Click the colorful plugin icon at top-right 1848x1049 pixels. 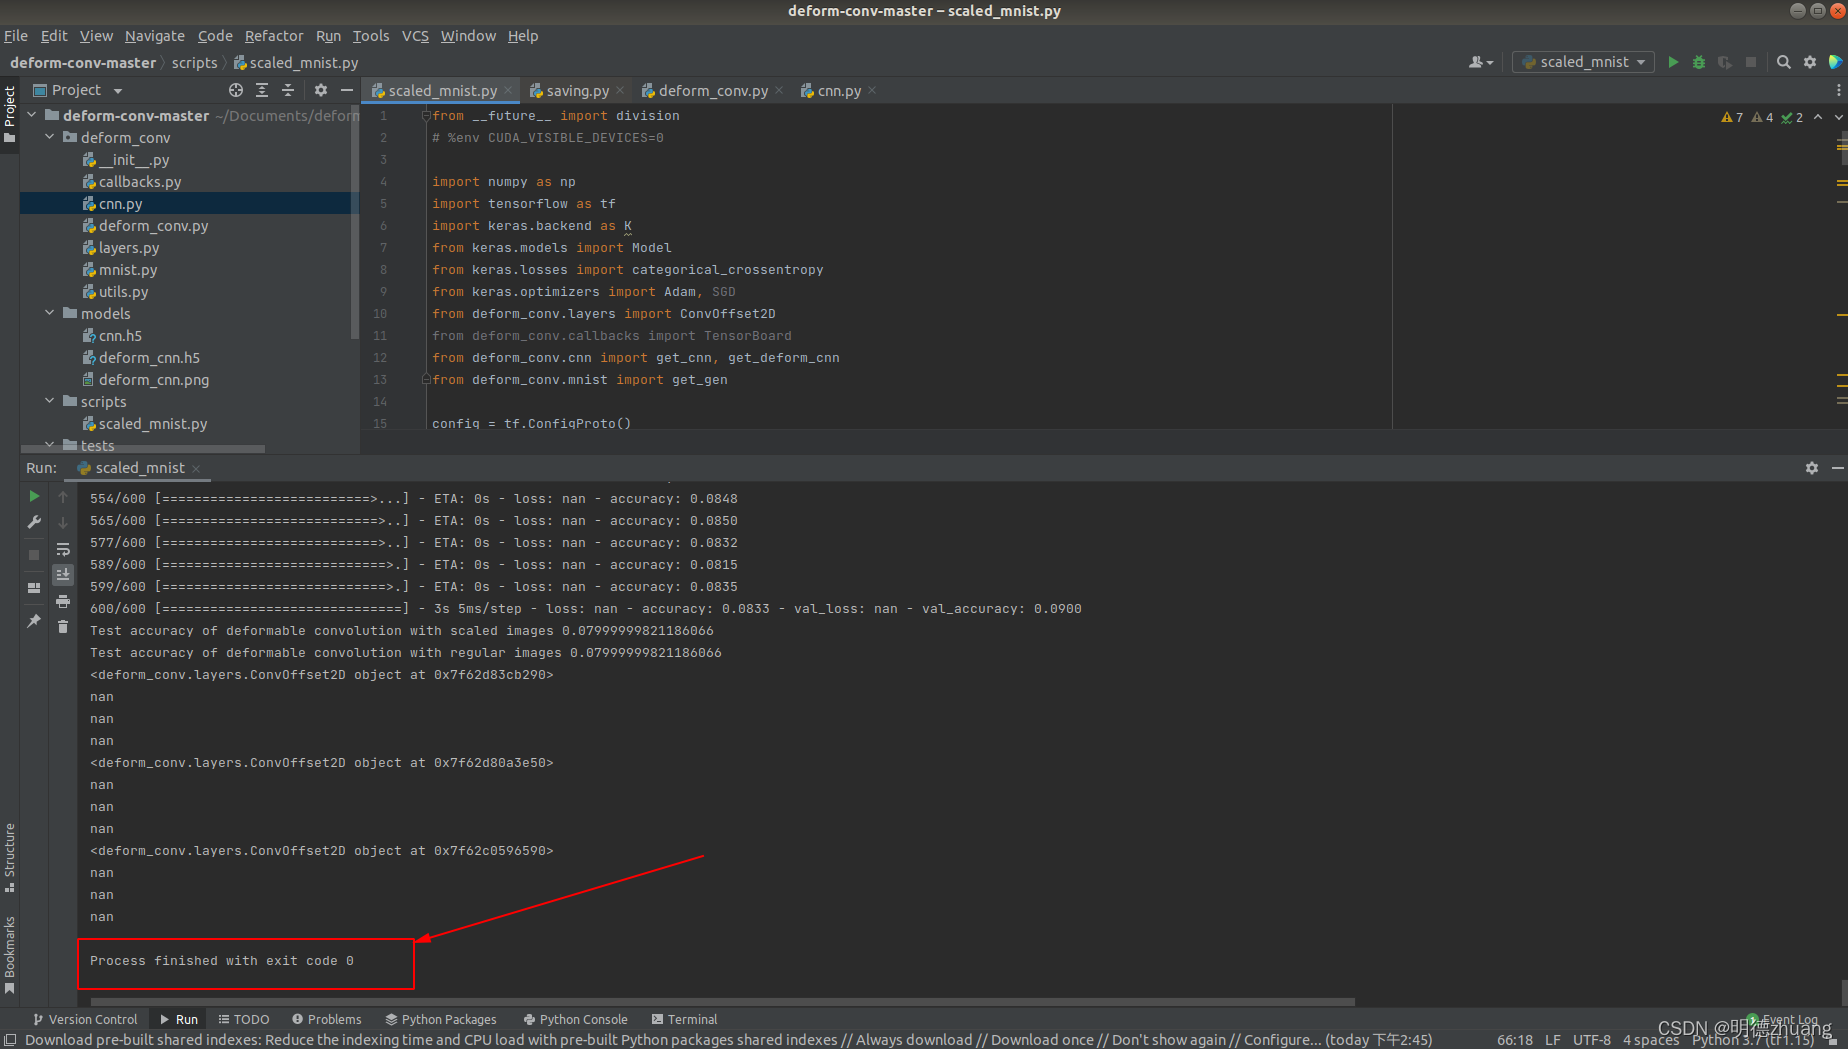1836,62
